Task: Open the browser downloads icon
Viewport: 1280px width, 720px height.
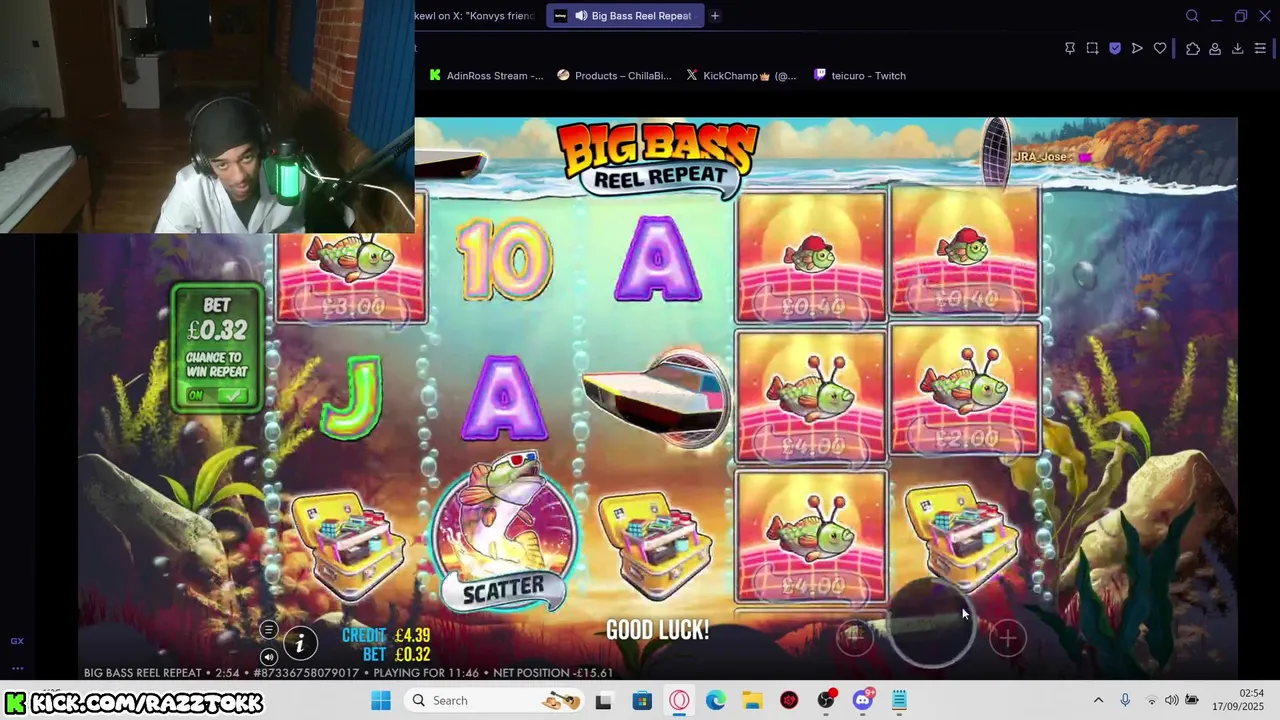Action: [1237, 48]
